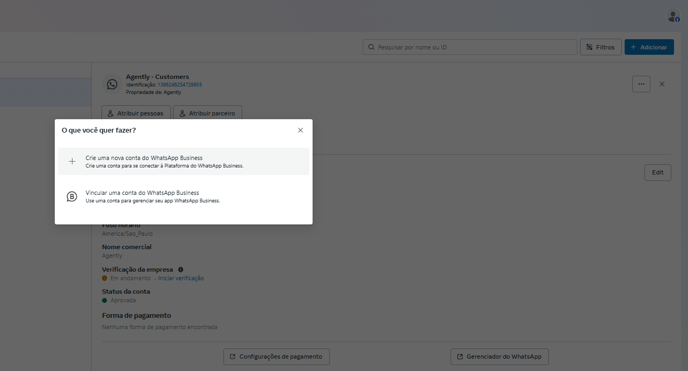Click the 'Forma de pagamento' heading
This screenshot has width=688, height=371.
(x=136, y=315)
